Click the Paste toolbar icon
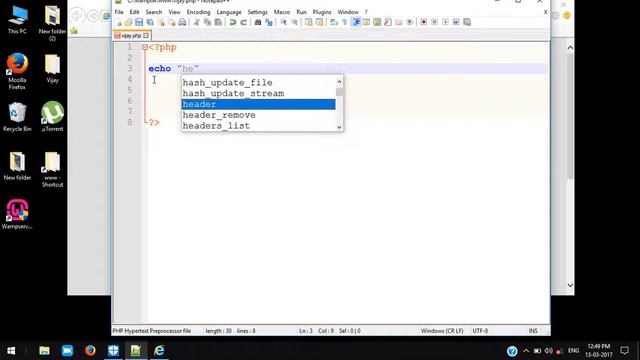 [218, 22]
